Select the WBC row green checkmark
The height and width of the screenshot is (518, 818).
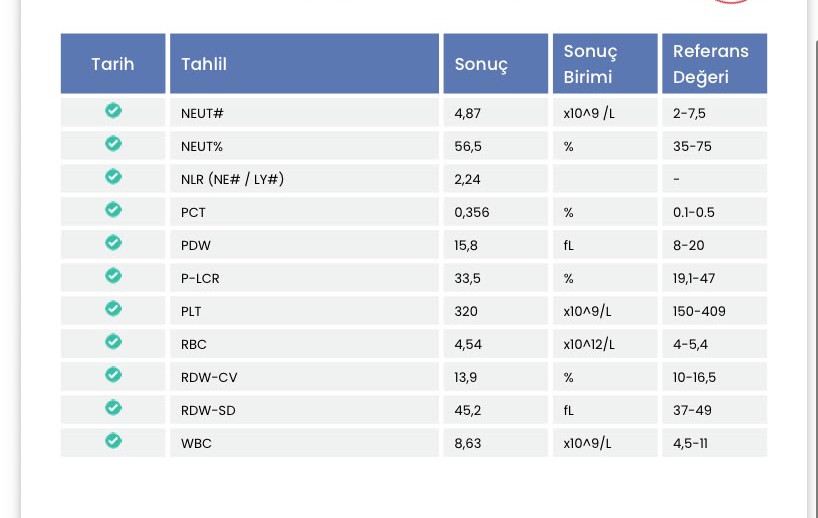pyautogui.click(x=113, y=441)
